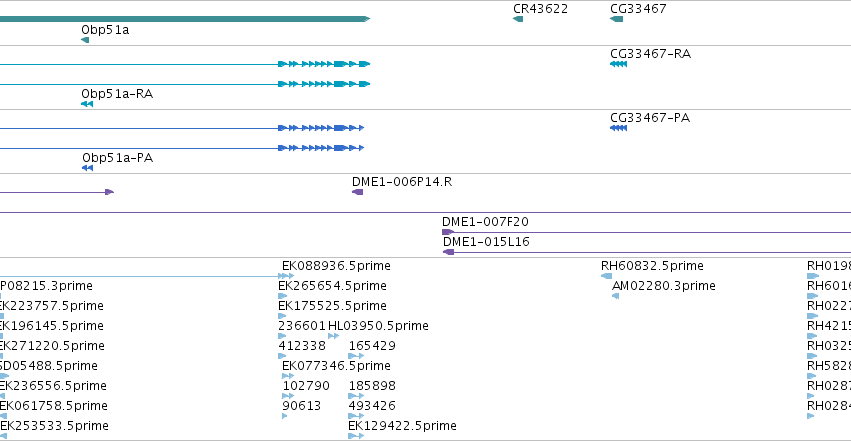
Task: Select the CG33467 gene label
Action: (638, 9)
